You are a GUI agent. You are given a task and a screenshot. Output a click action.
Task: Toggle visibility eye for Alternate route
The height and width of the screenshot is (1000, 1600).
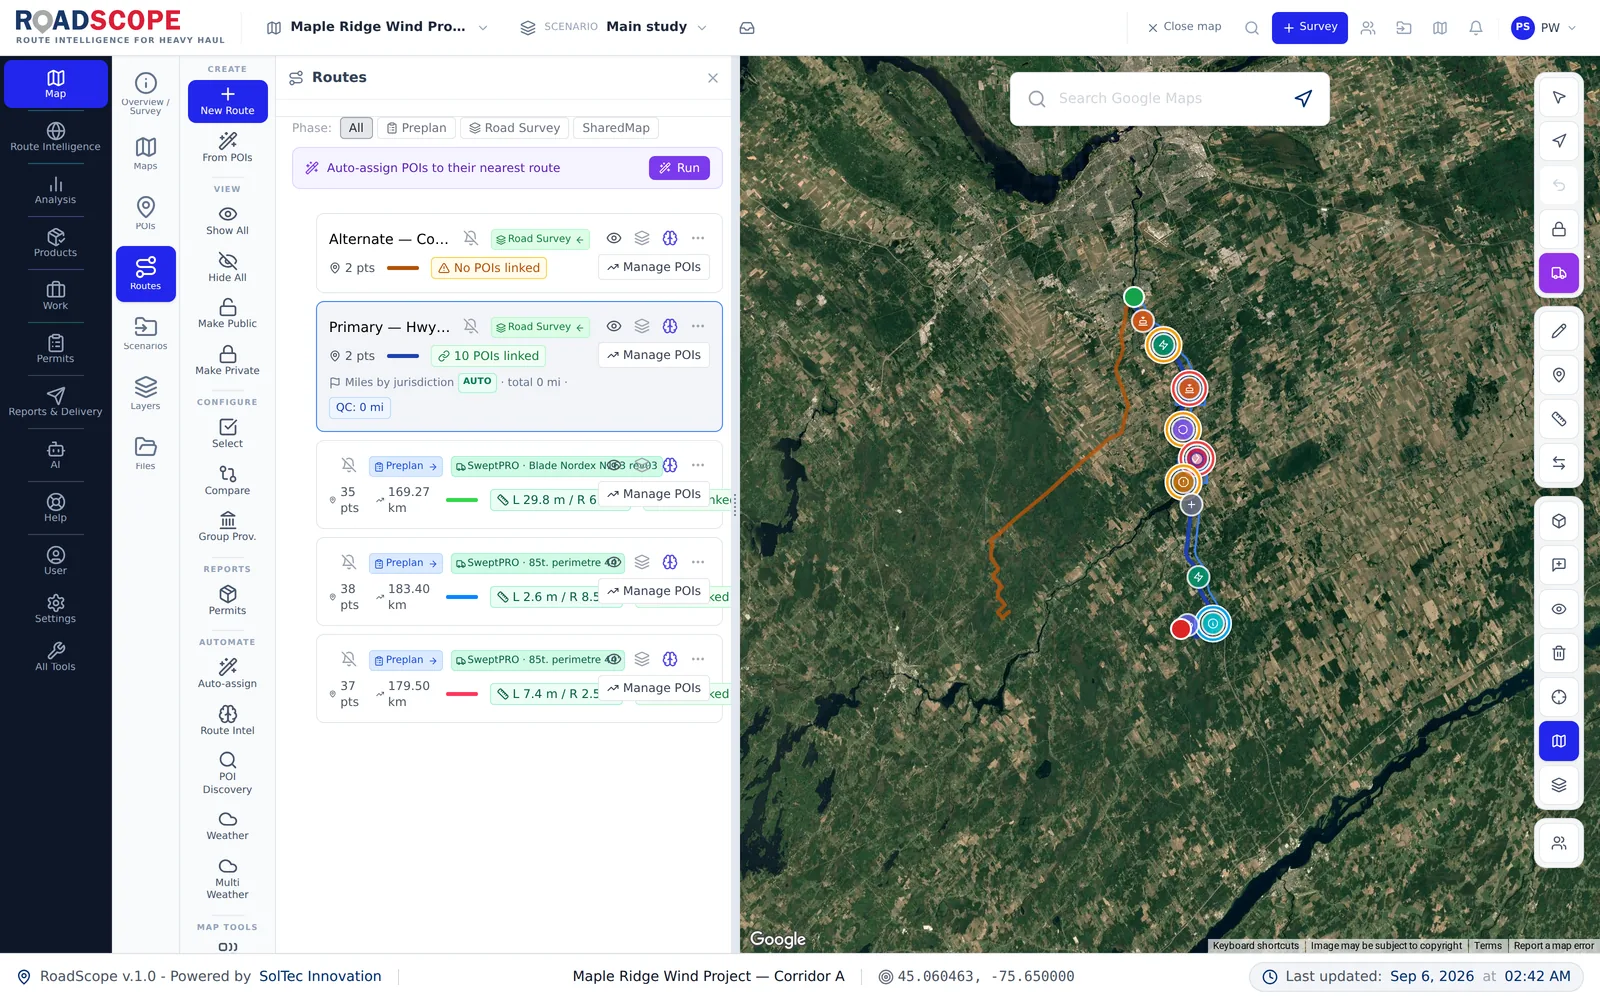(614, 238)
